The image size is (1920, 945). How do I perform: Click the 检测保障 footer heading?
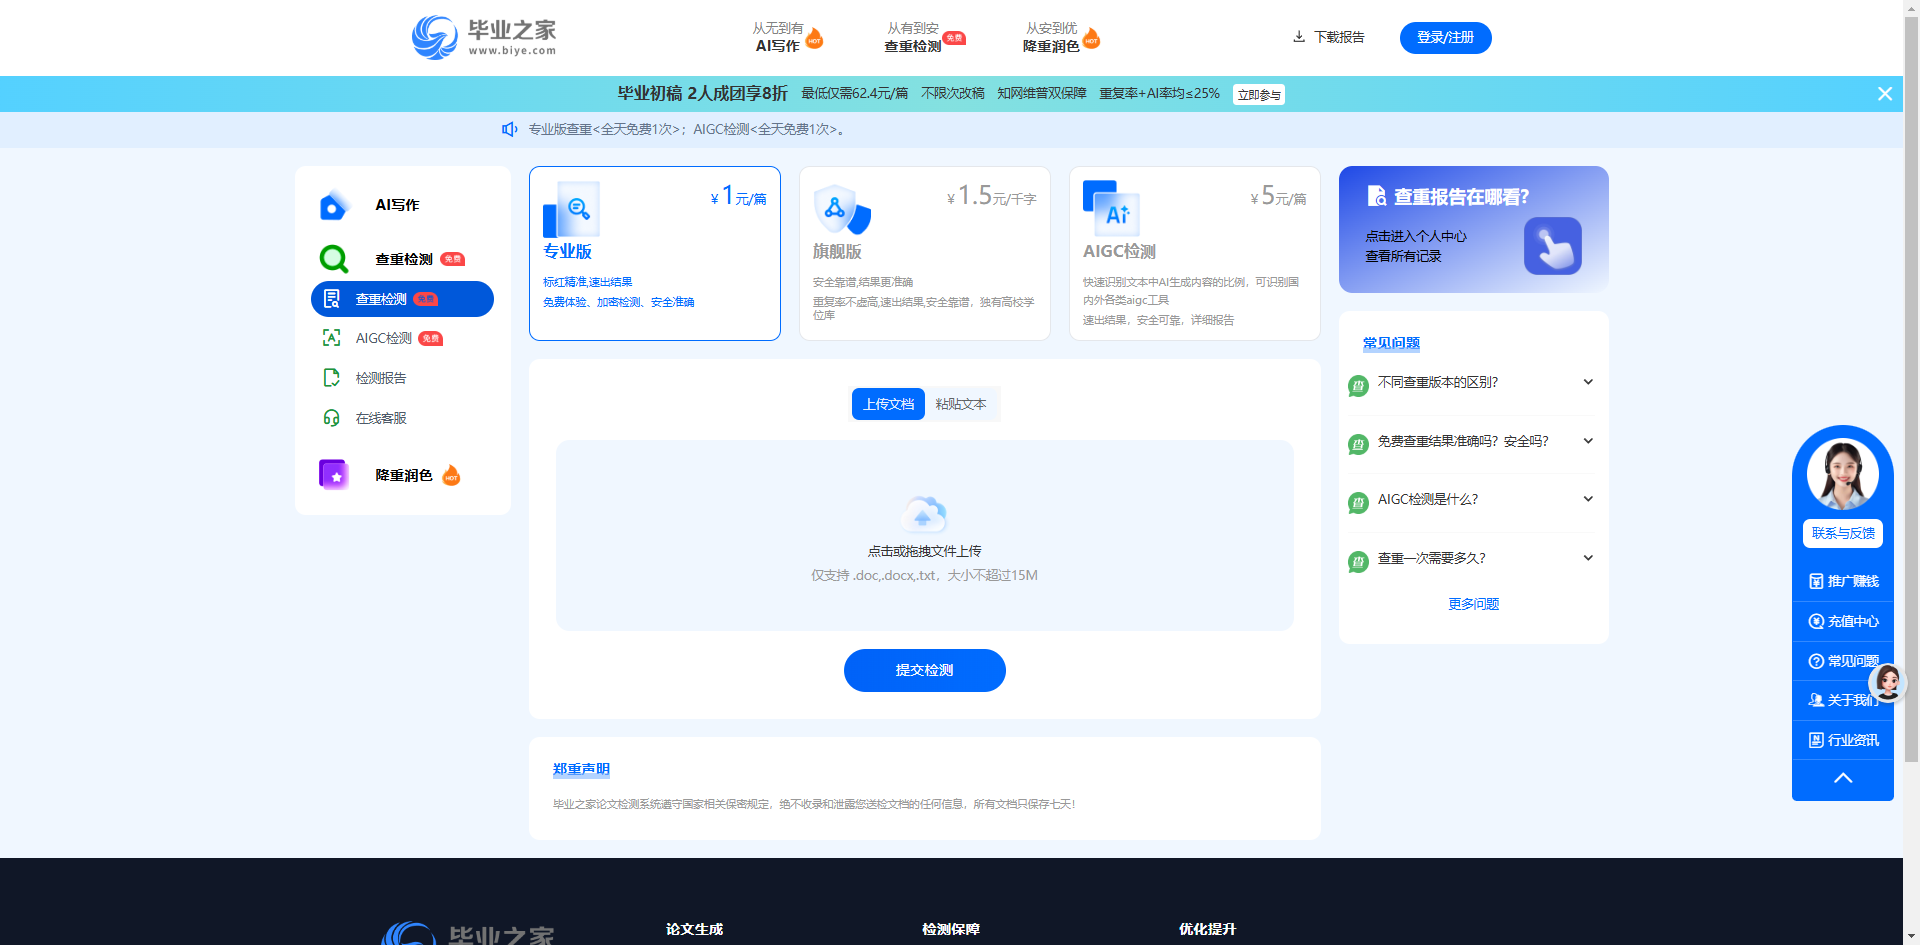pos(951,929)
